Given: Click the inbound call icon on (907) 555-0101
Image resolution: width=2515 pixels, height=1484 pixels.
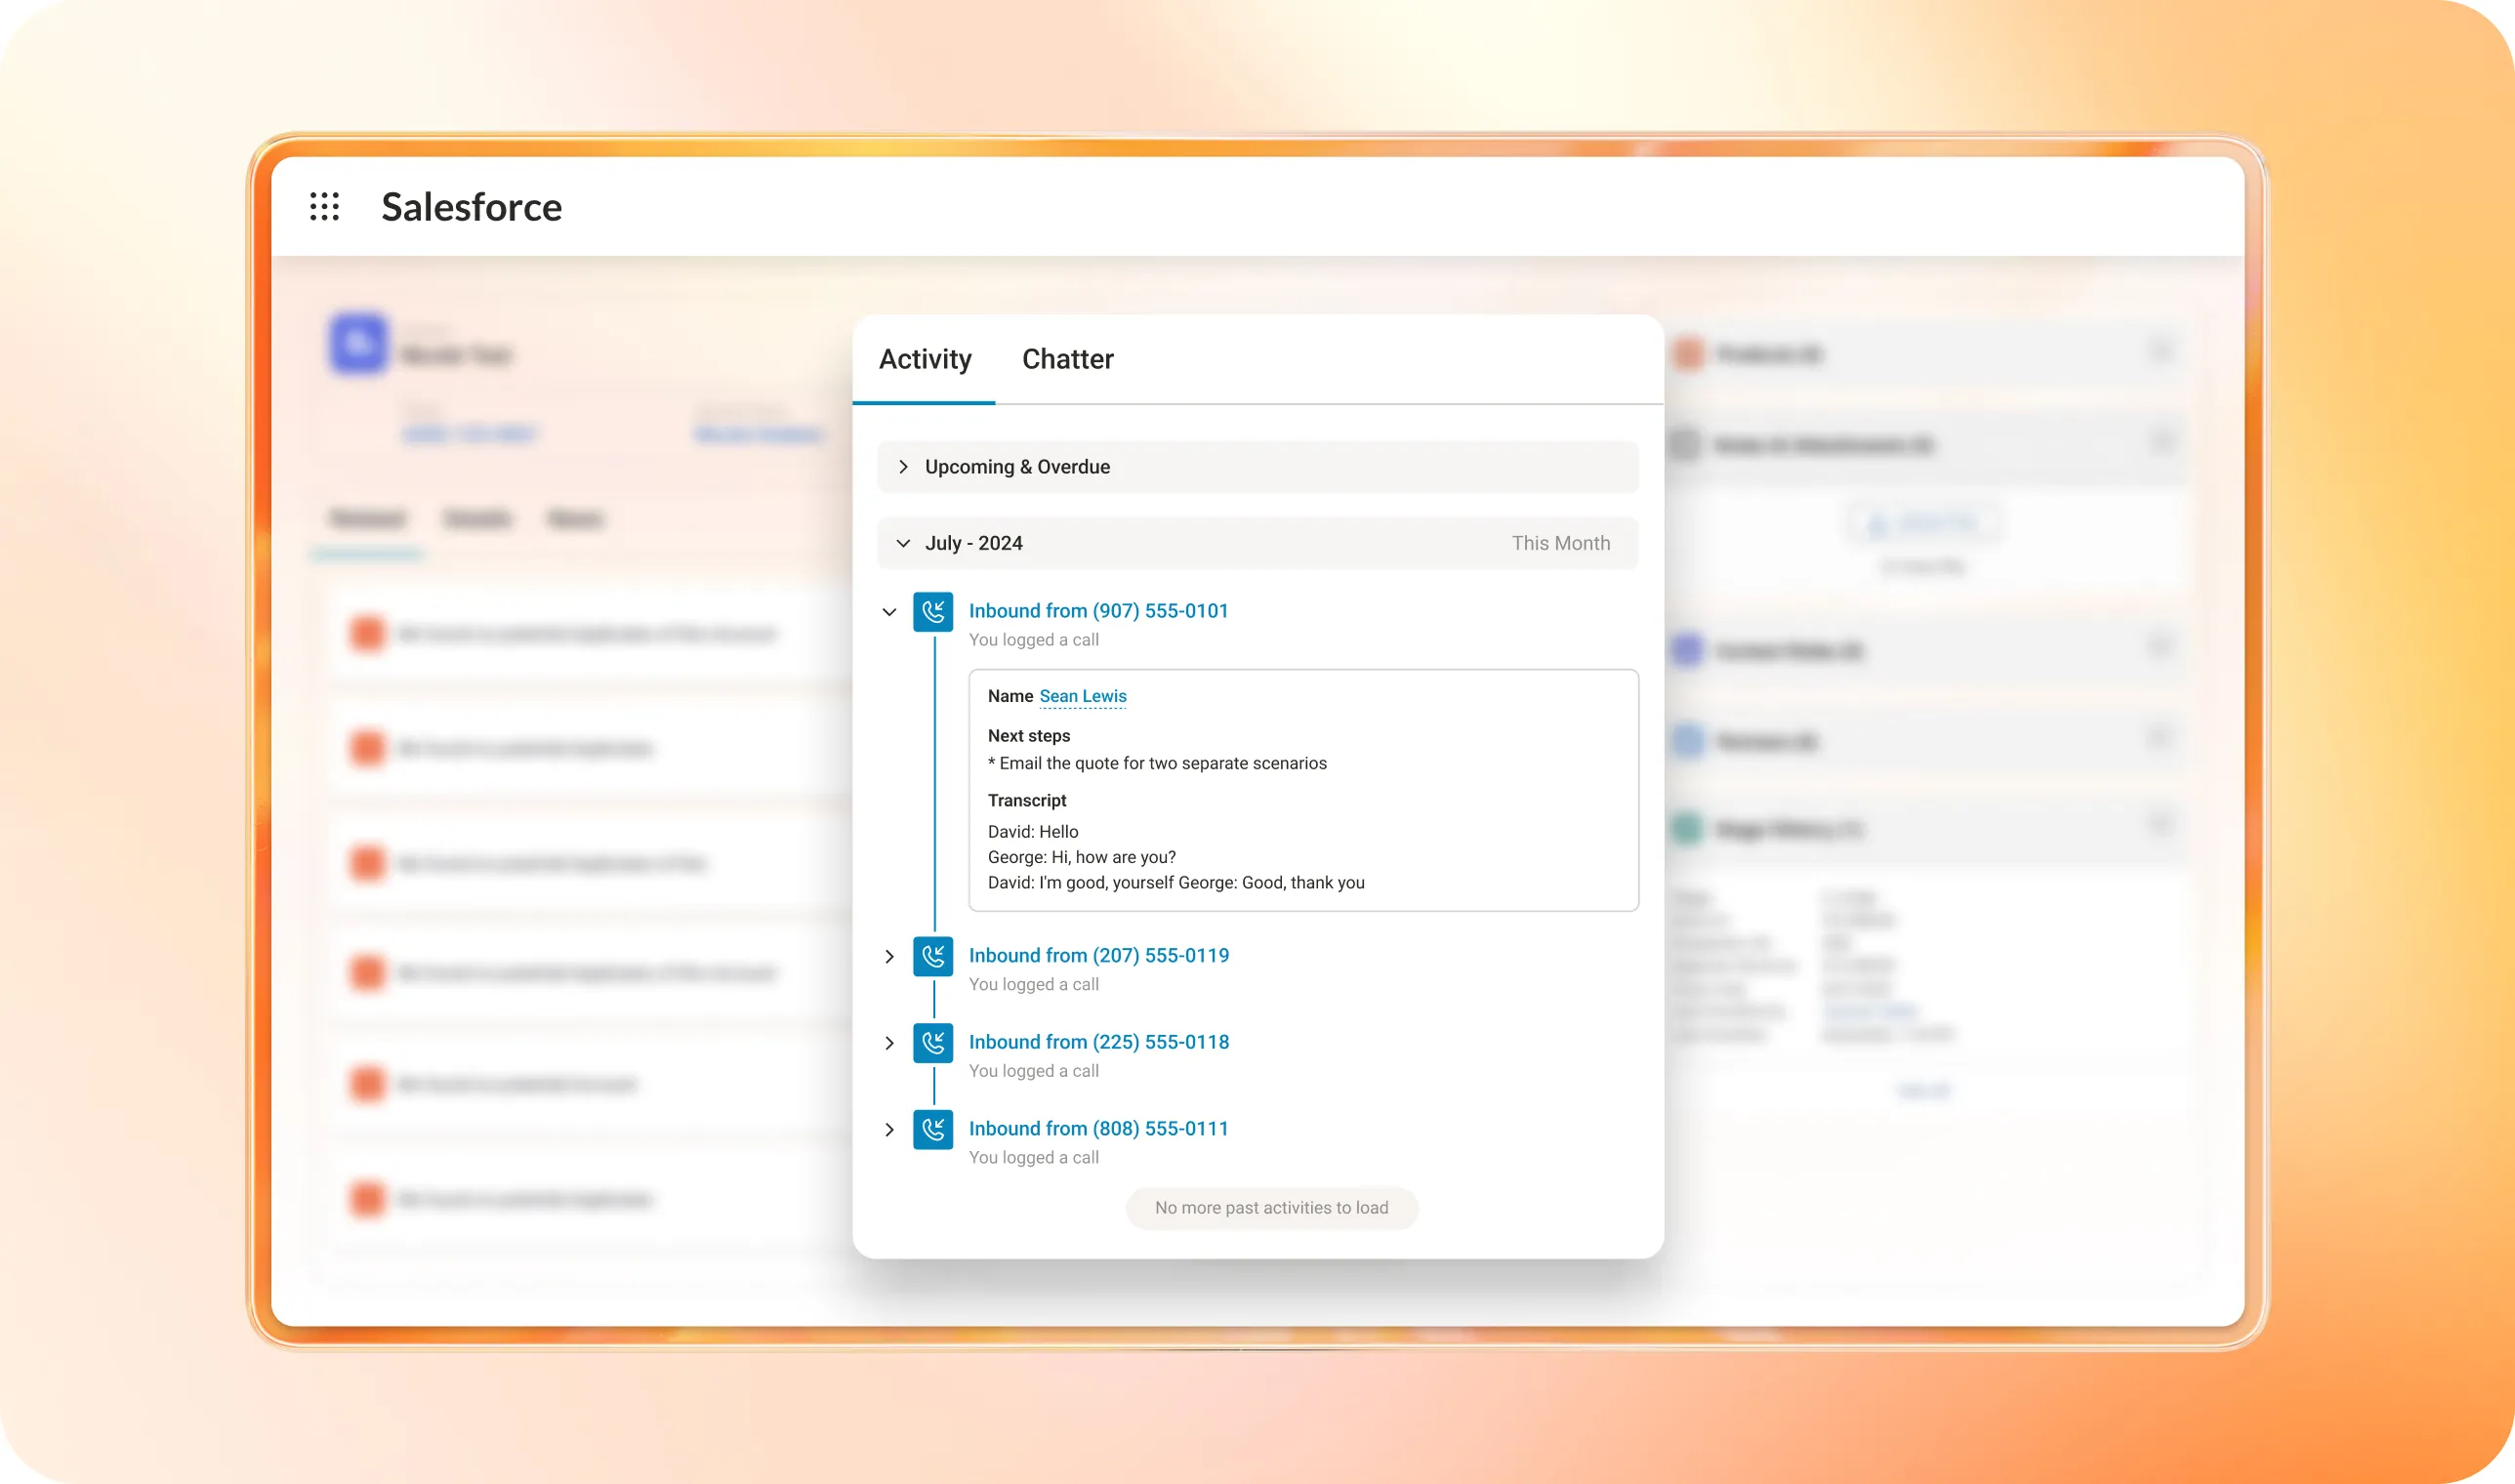Looking at the screenshot, I should [x=933, y=612].
